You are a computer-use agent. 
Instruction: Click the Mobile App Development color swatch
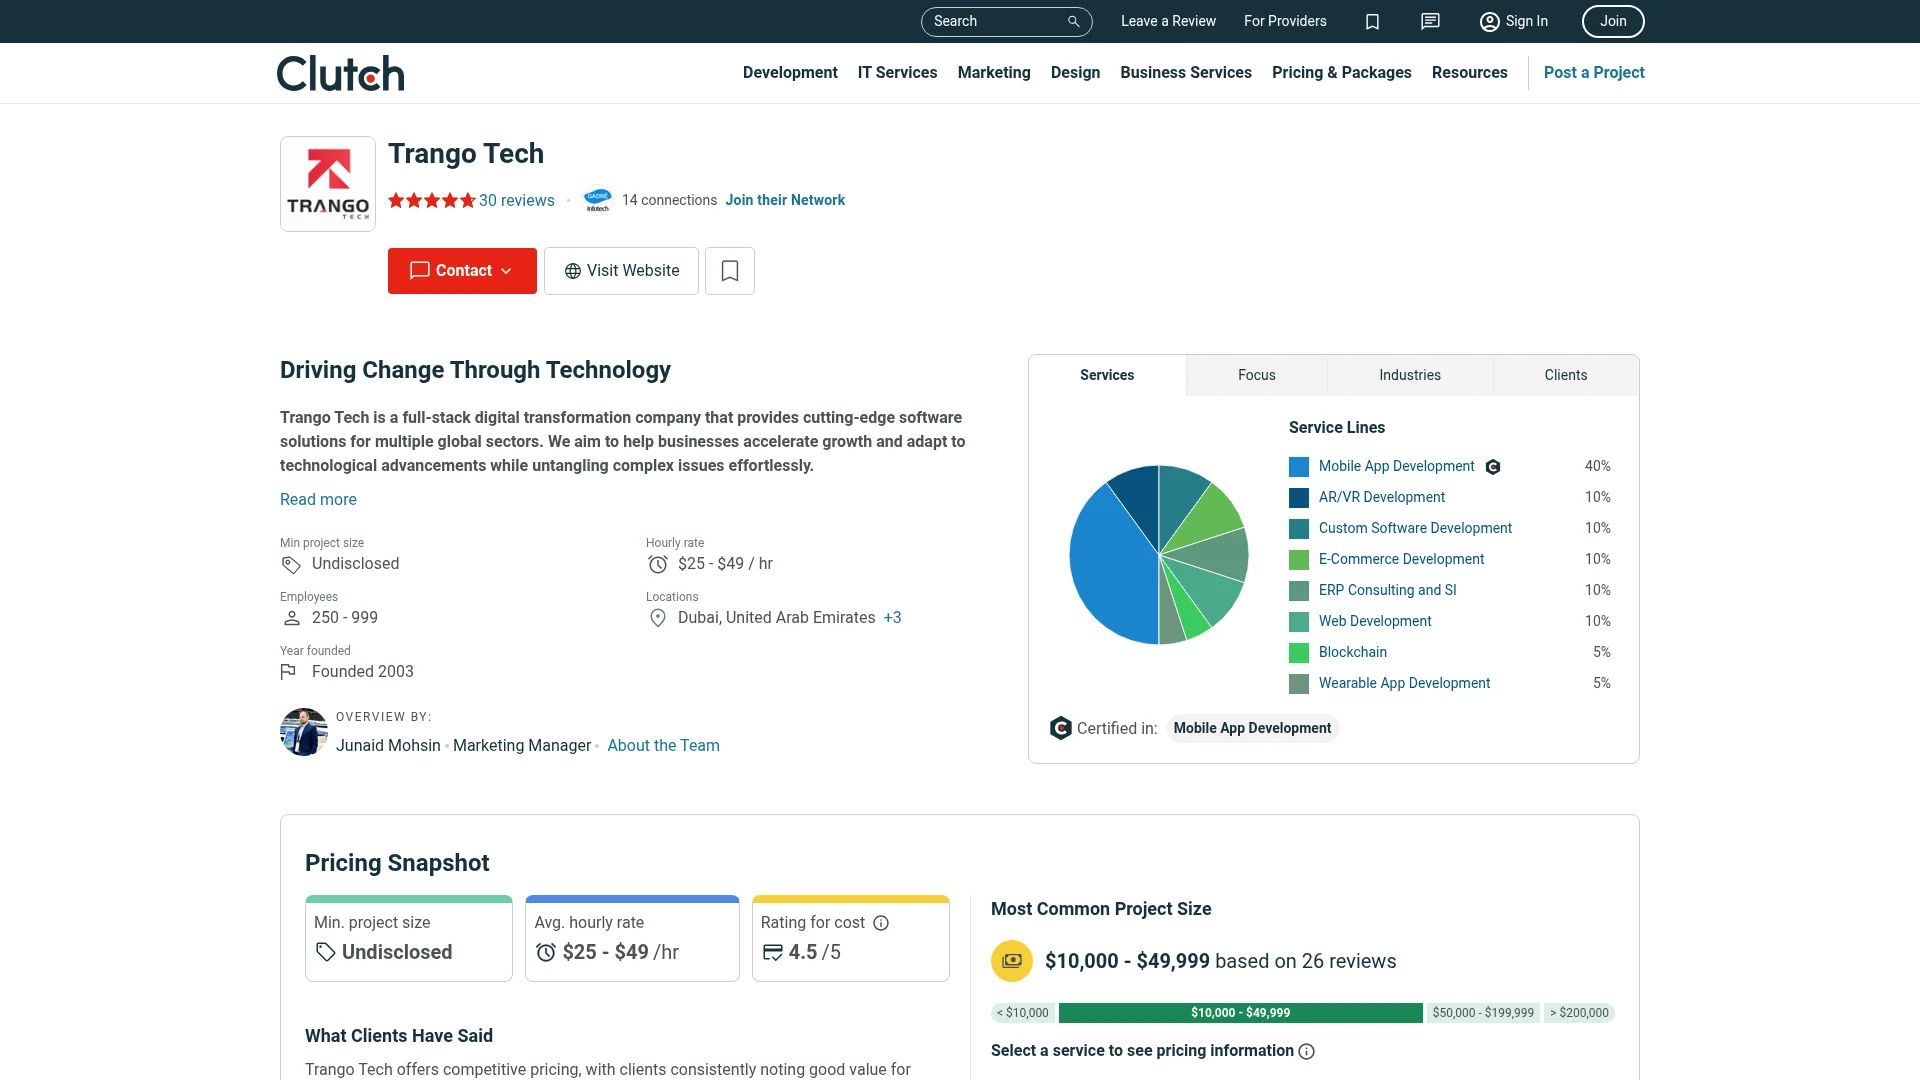1299,467
